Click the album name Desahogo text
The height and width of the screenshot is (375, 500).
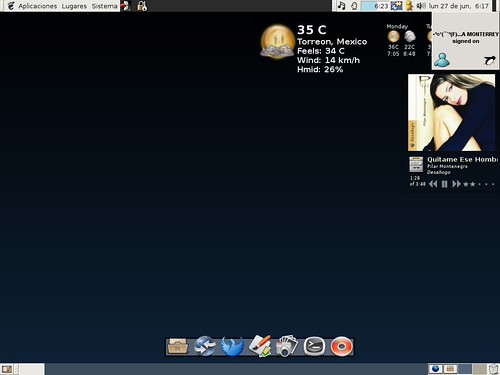coord(439,172)
